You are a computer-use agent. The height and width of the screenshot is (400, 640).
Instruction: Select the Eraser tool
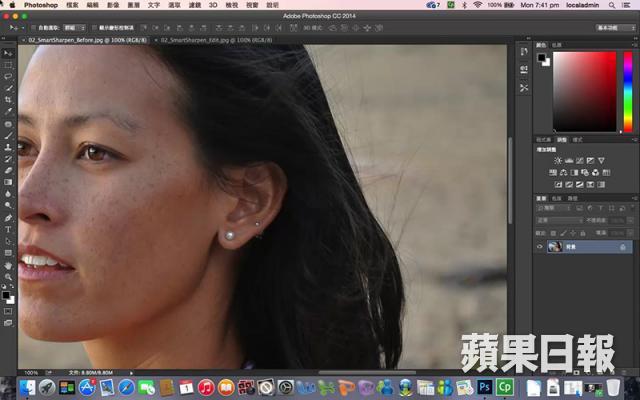pos(8,171)
